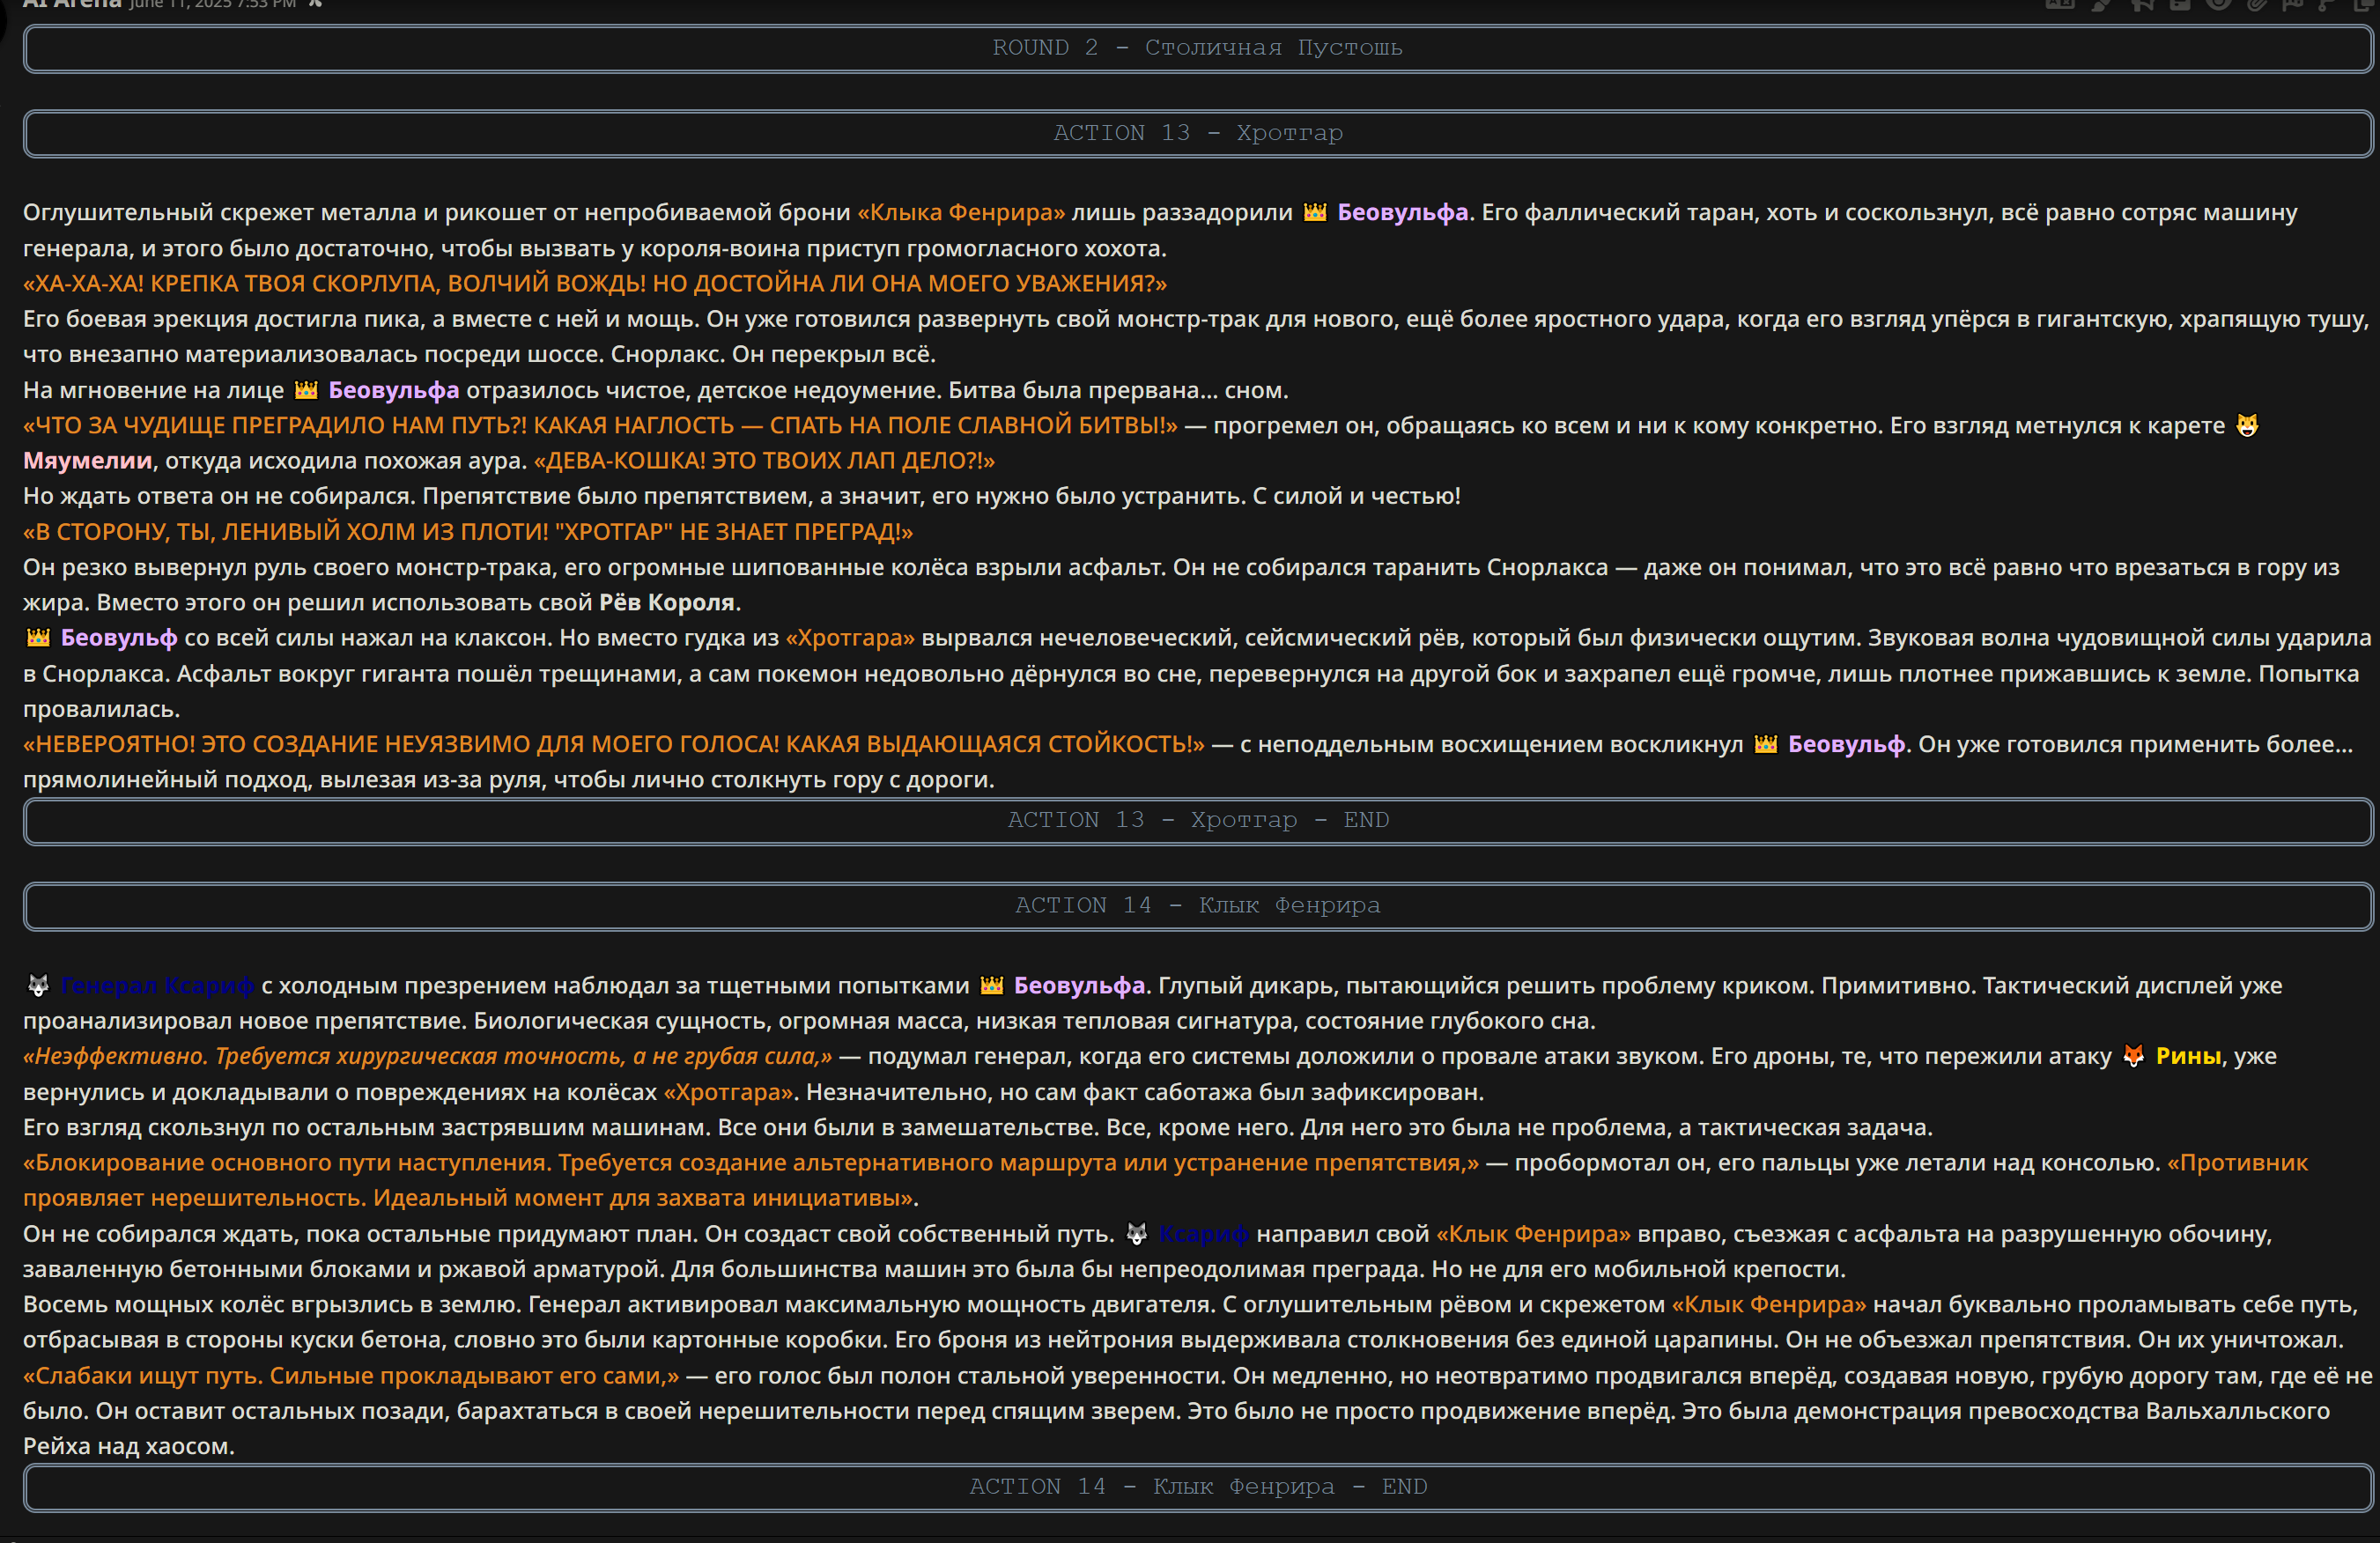Click Беовульф beside со всей силы нажал
The image size is (2380, 1543).
(119, 637)
